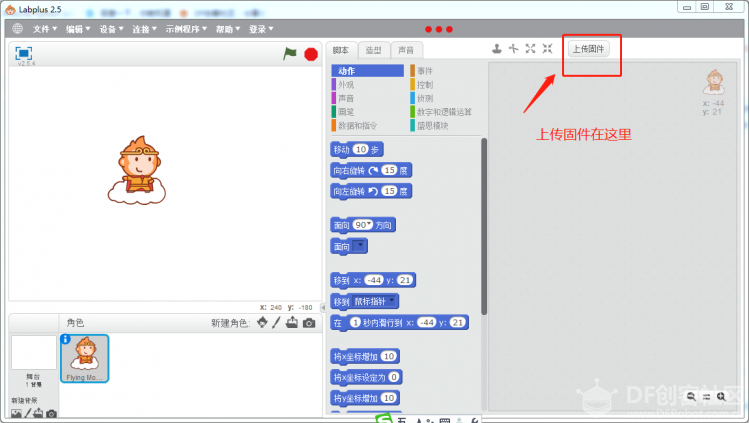The width and height of the screenshot is (749, 423).
Task: Click the green flag to start the script
Action: [x=289, y=53]
